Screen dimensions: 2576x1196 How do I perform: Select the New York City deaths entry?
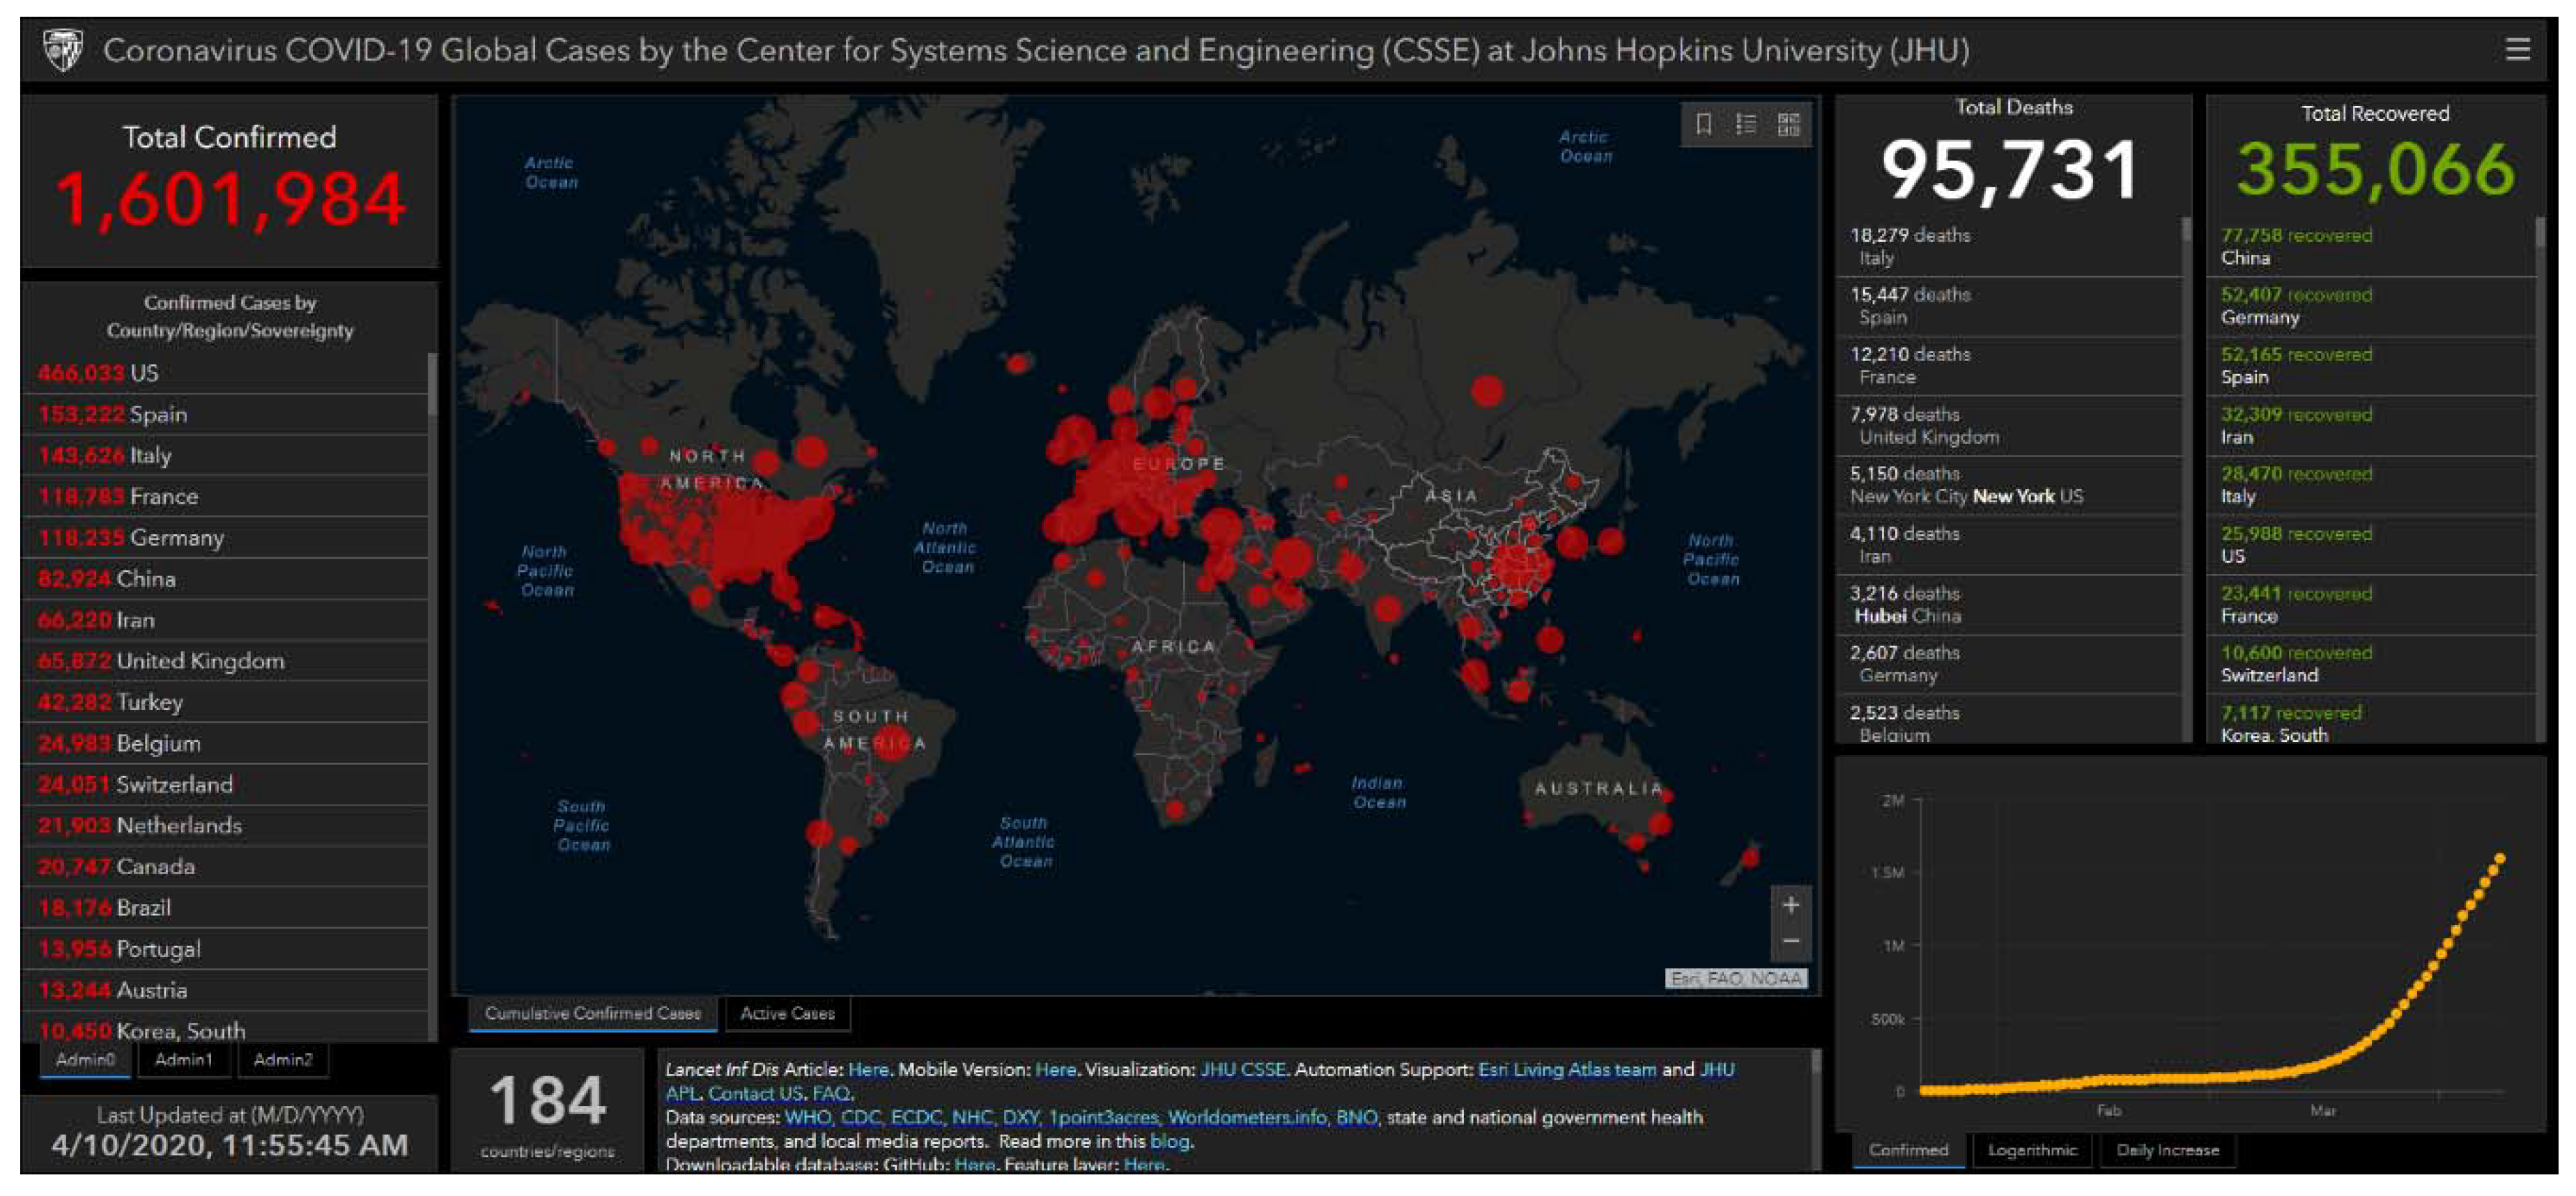pos(2008,485)
